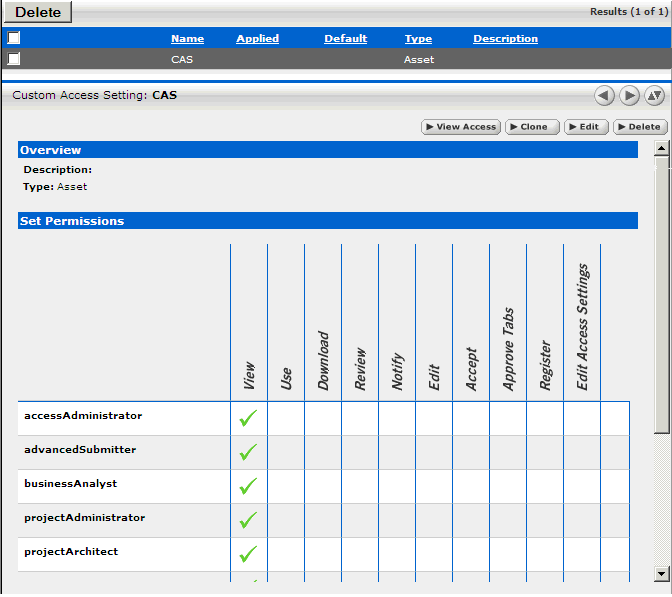The image size is (672, 597).
Task: Click the Use column header
Action: click(x=286, y=379)
